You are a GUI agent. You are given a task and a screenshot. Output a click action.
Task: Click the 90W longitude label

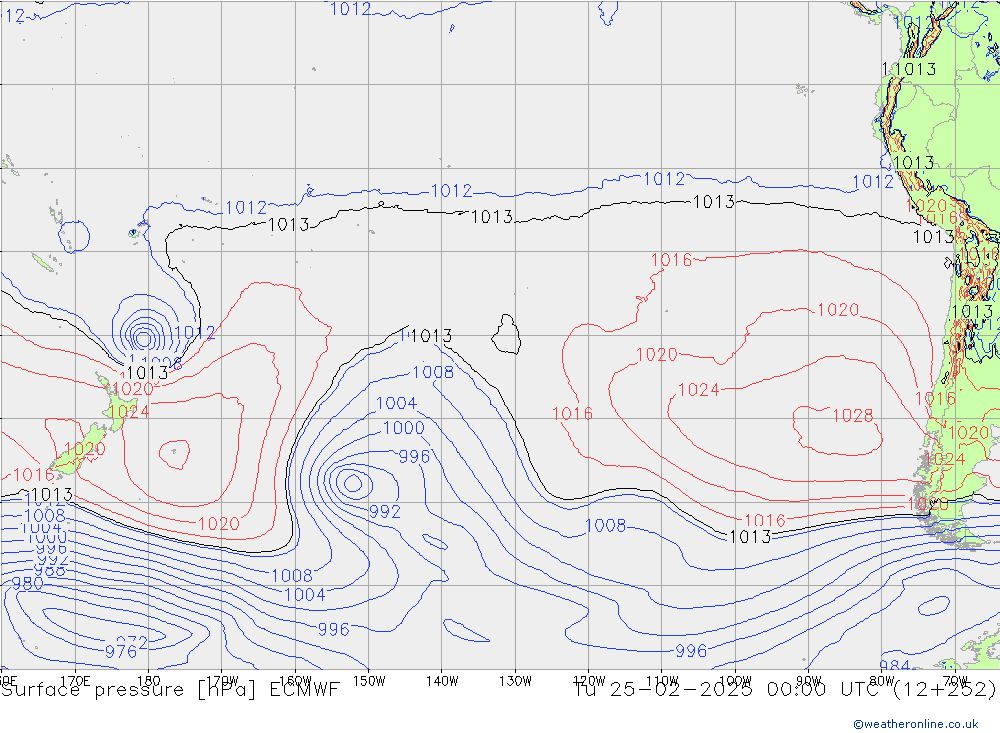pos(809,681)
